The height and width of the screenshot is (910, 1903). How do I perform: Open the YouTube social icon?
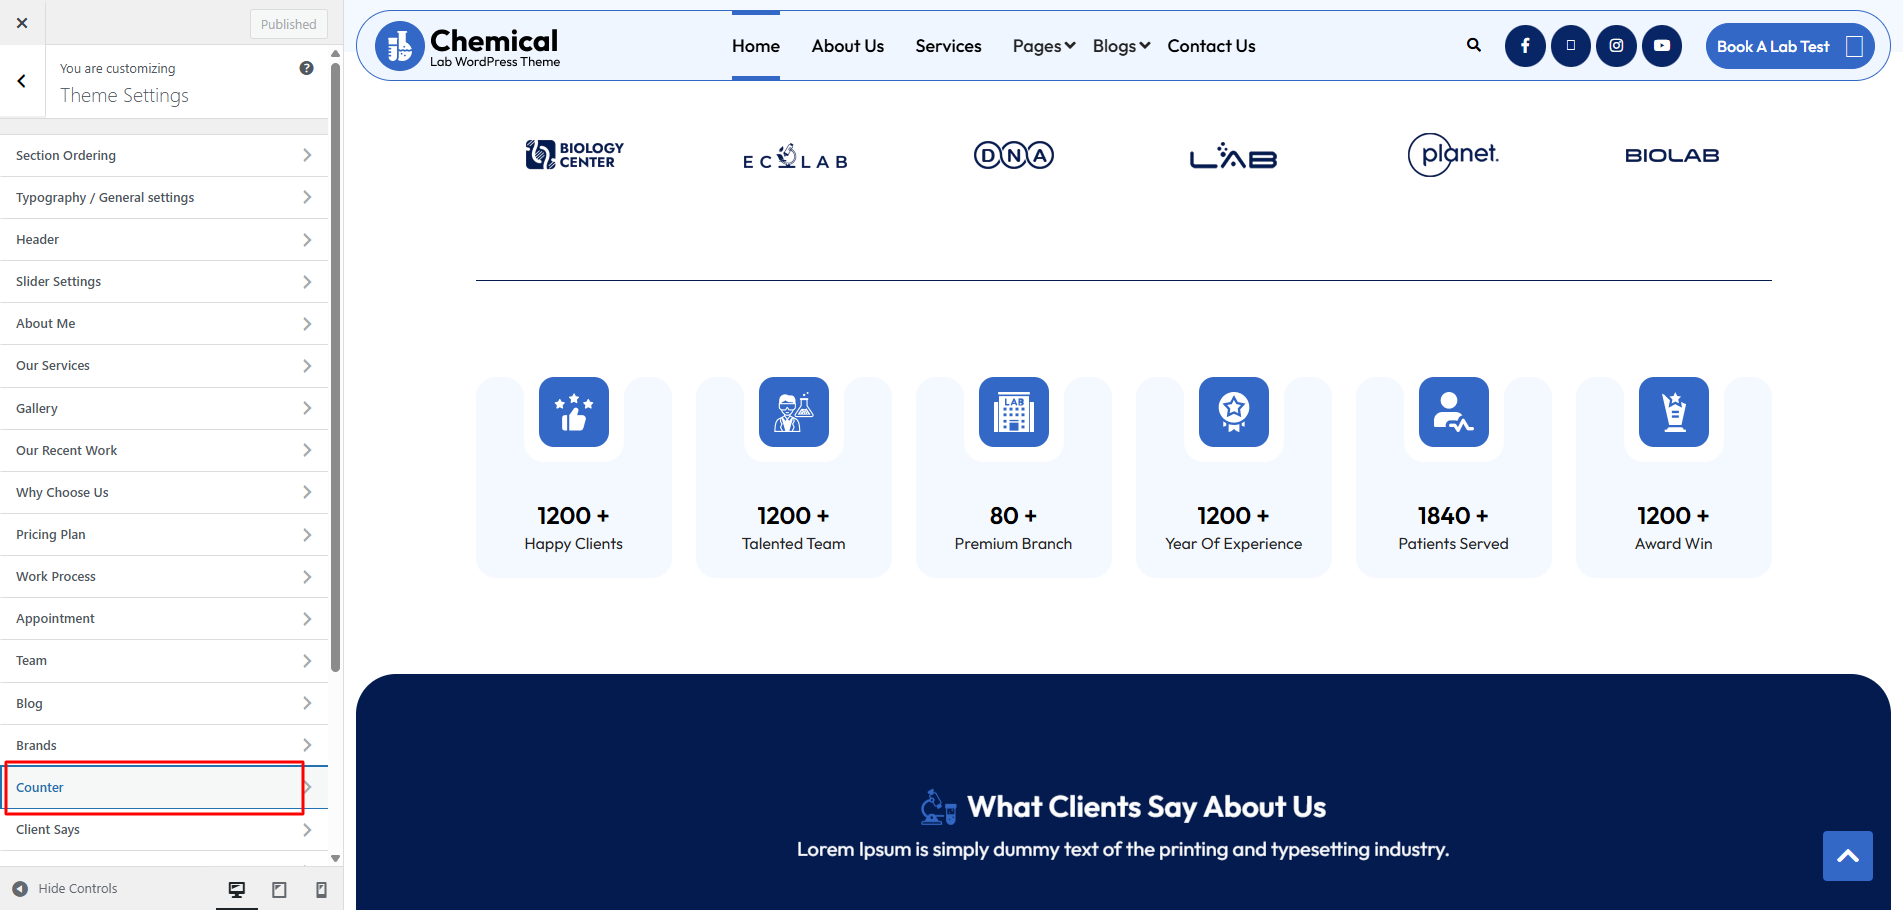click(x=1661, y=46)
